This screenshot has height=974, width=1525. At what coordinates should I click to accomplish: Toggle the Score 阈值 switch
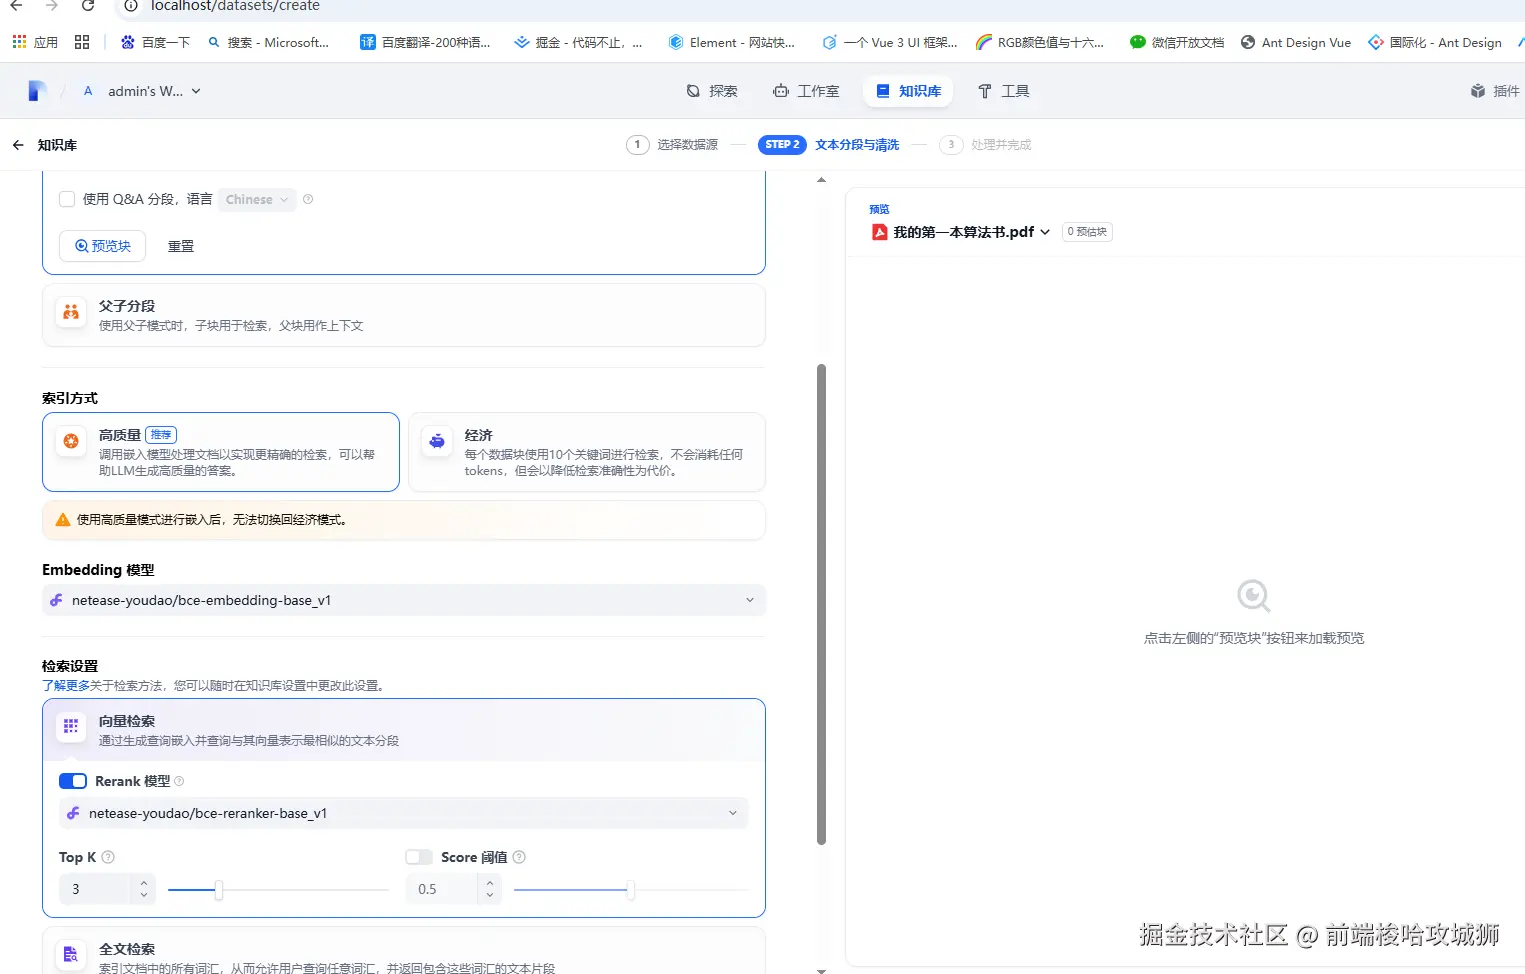click(x=419, y=857)
